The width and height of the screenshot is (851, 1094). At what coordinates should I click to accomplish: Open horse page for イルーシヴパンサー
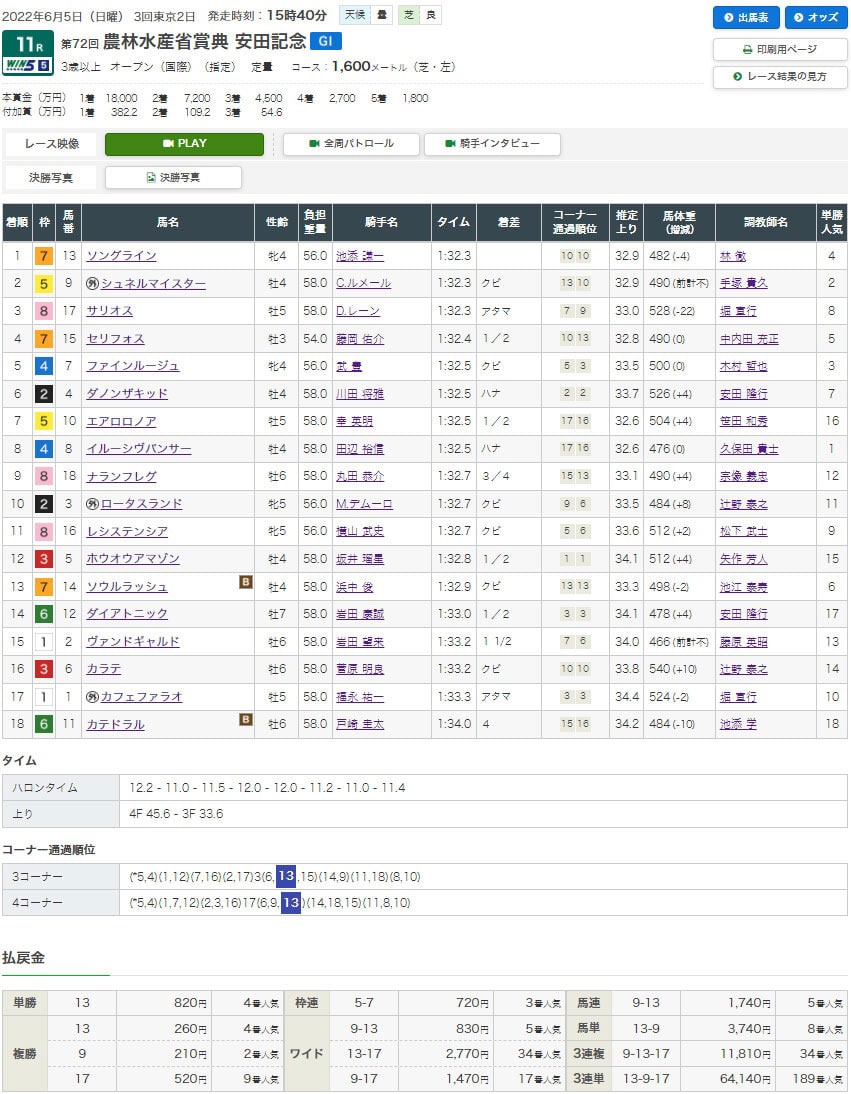(138, 449)
